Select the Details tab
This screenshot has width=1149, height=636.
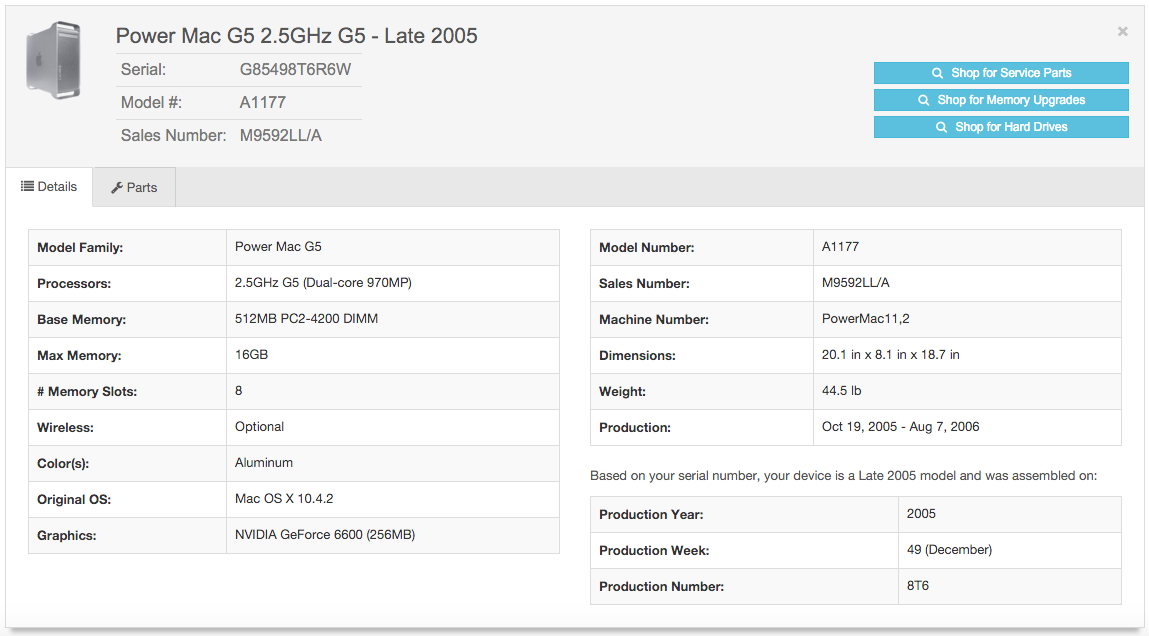coord(49,187)
